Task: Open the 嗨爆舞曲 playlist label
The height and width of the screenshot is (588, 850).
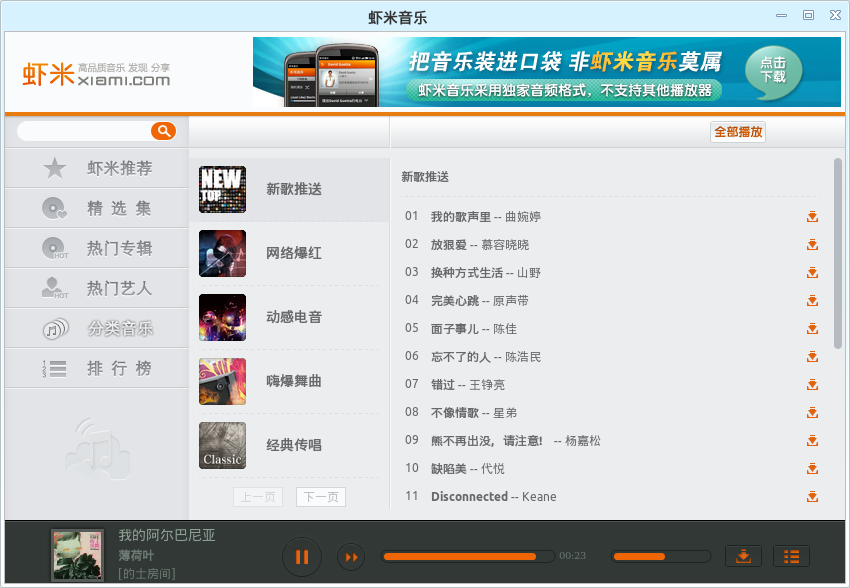Action: 294,381
